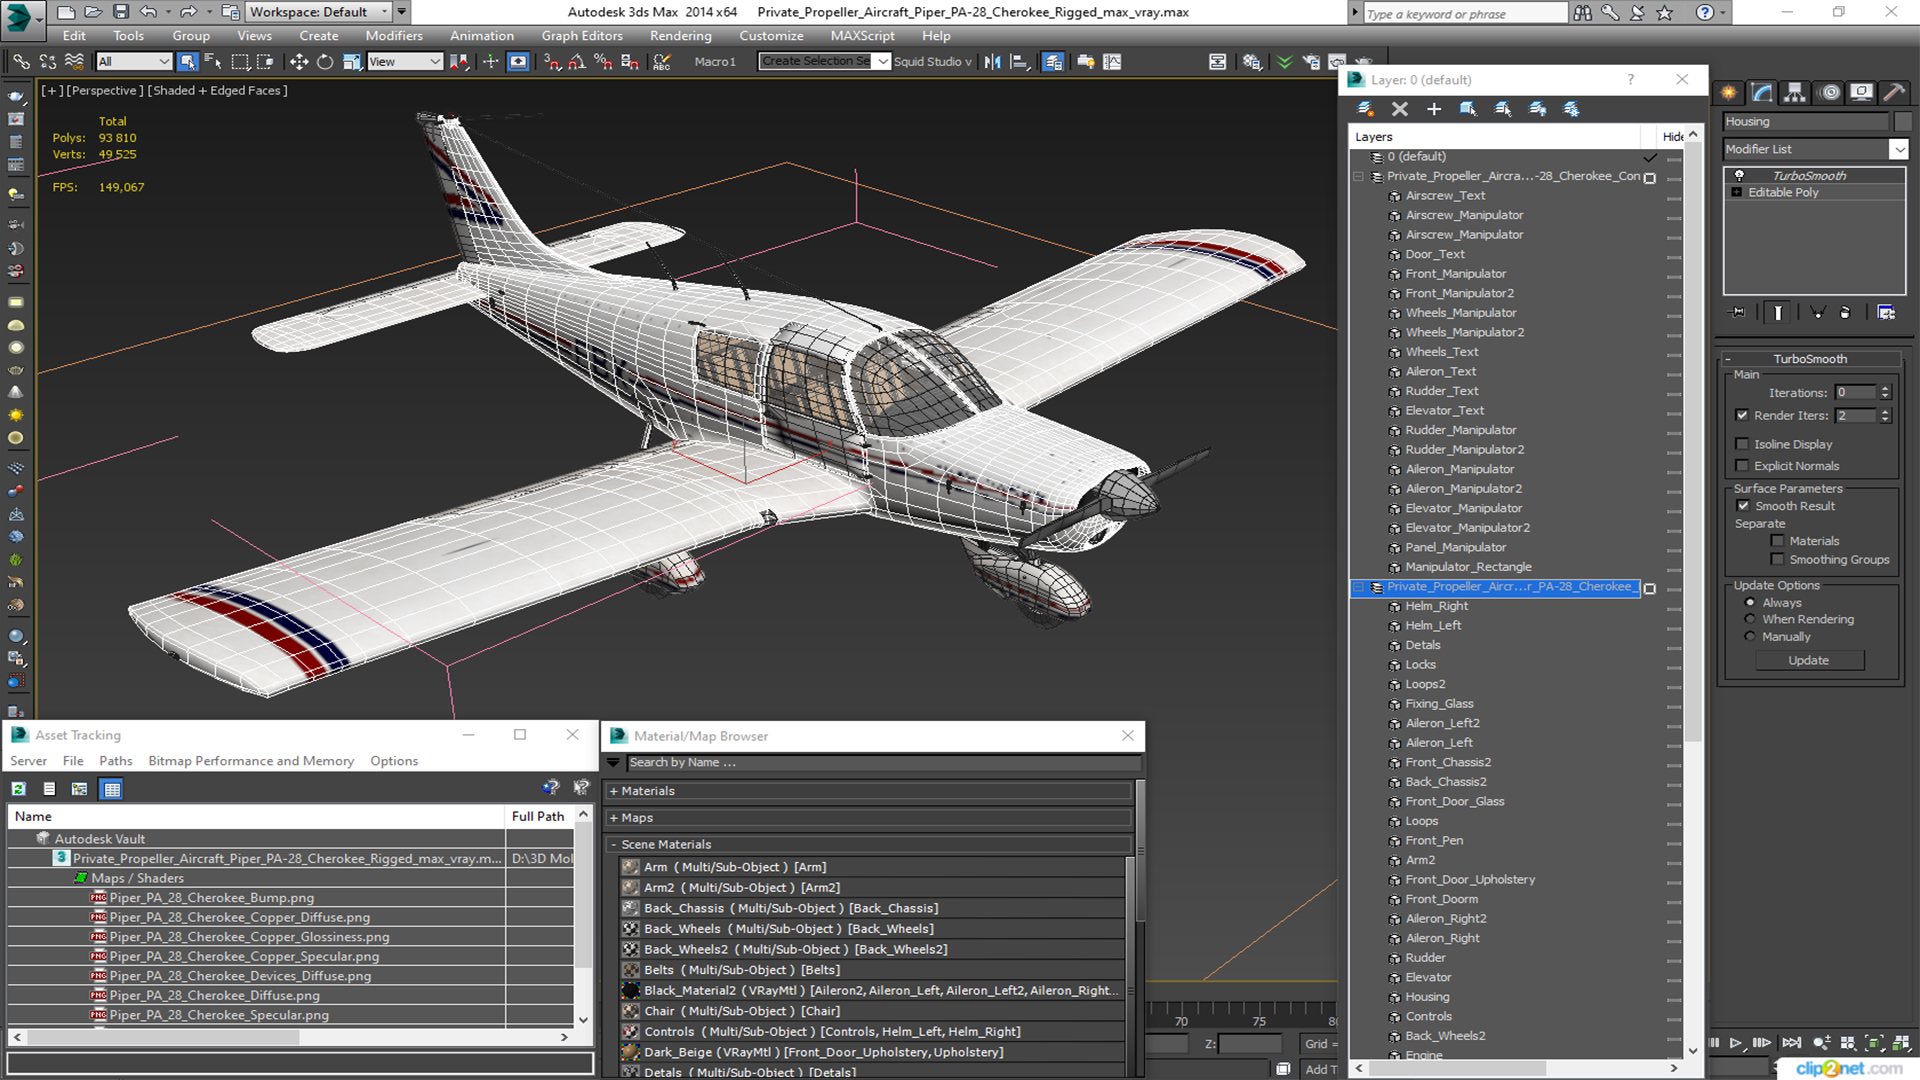Toggle Show End Result icon in modifier panel
This screenshot has height=1080, width=1920.
coord(1778,313)
